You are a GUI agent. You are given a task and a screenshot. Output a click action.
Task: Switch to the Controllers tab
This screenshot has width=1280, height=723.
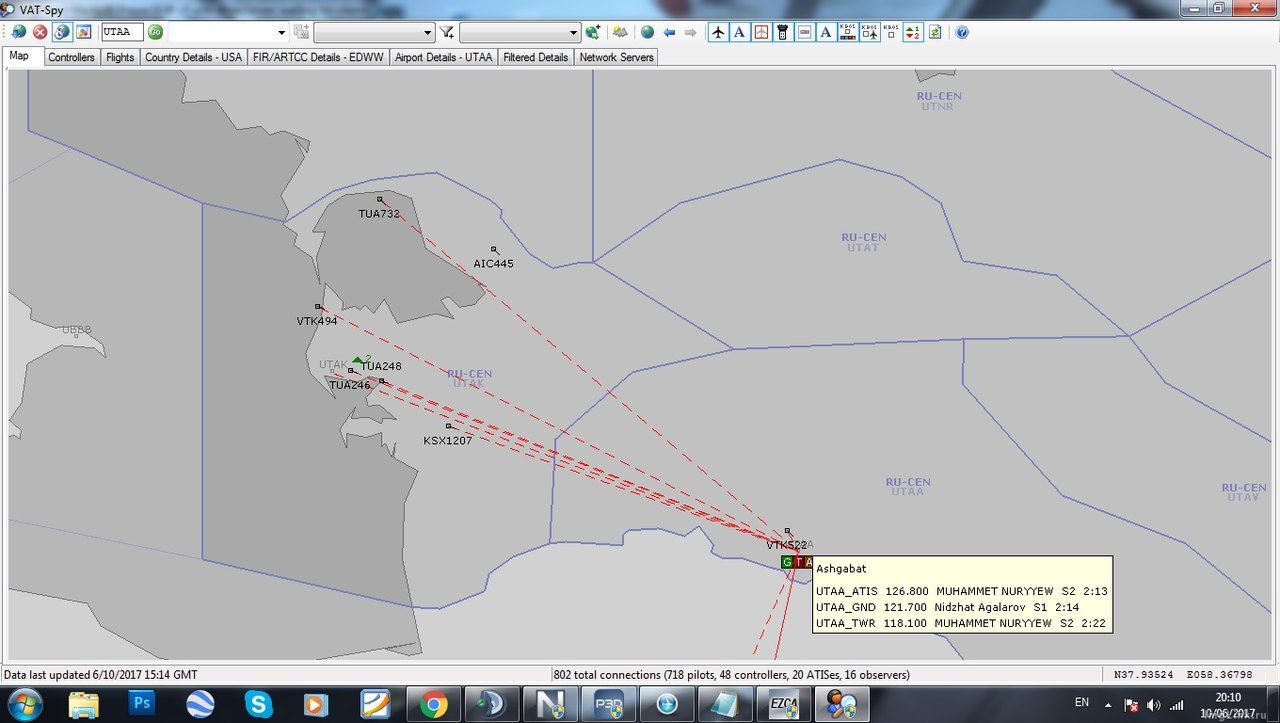click(x=71, y=57)
